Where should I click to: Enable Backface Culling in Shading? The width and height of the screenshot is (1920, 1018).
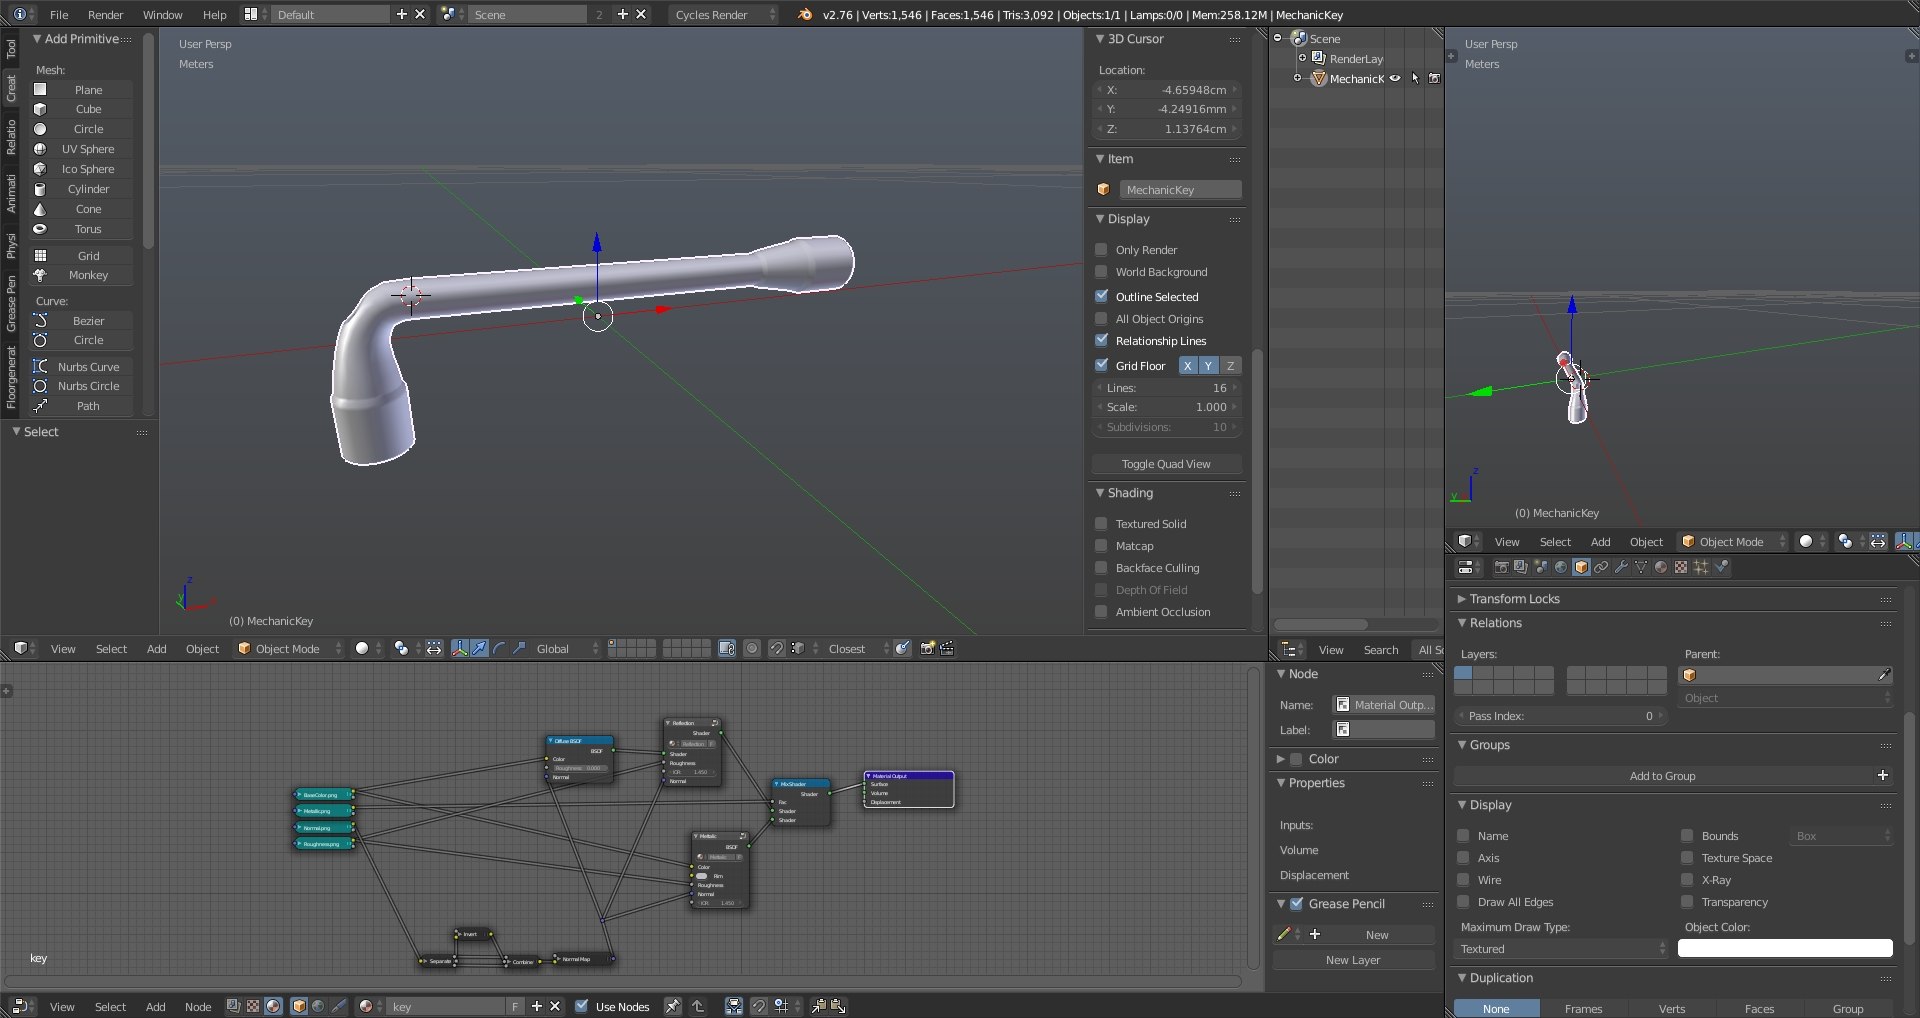[1102, 568]
